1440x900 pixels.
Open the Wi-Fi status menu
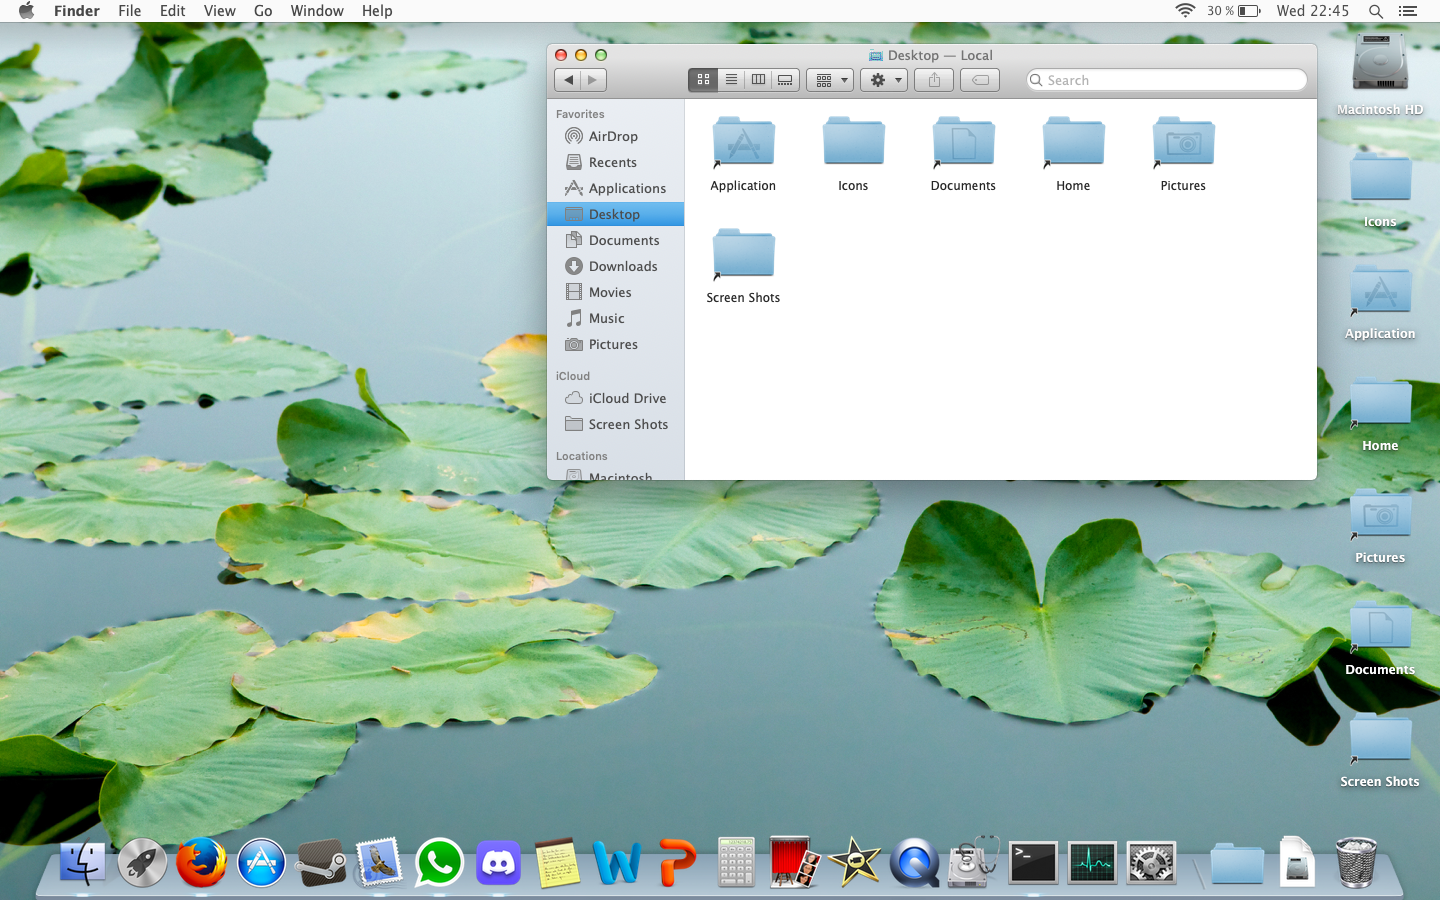pyautogui.click(x=1185, y=11)
